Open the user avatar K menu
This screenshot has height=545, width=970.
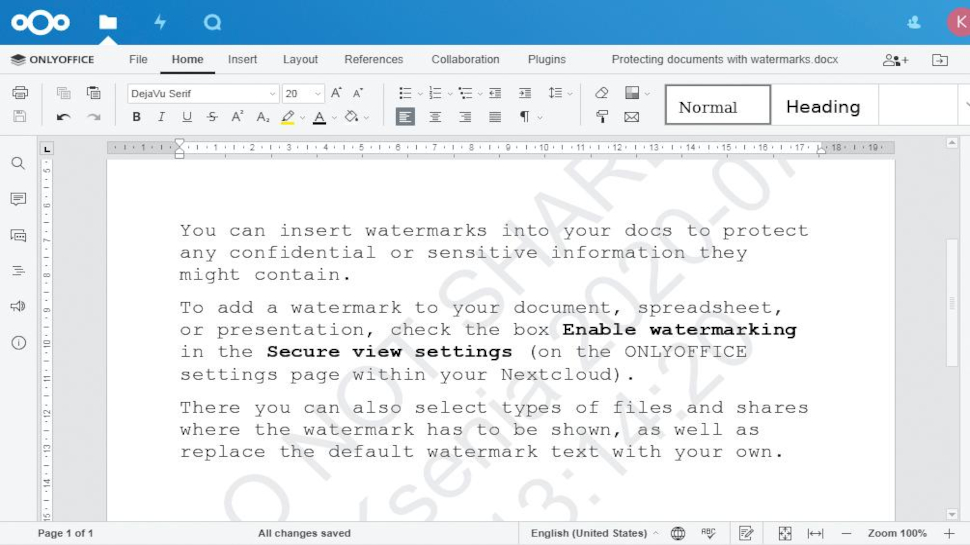coord(959,22)
